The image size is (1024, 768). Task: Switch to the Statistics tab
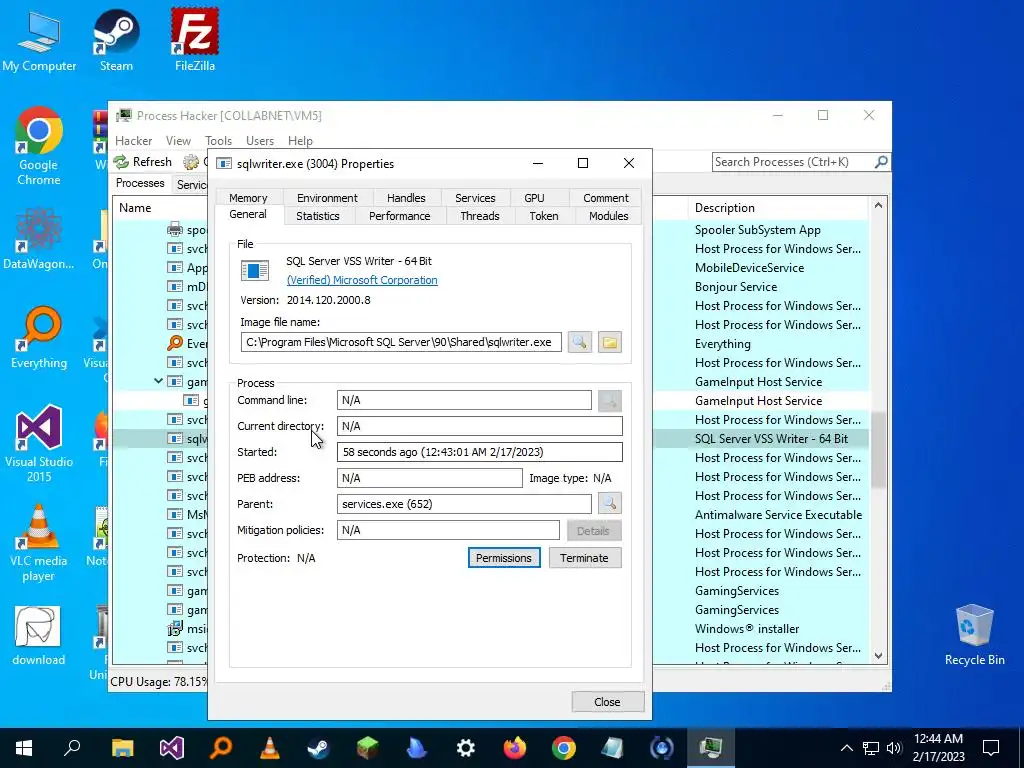click(318, 216)
